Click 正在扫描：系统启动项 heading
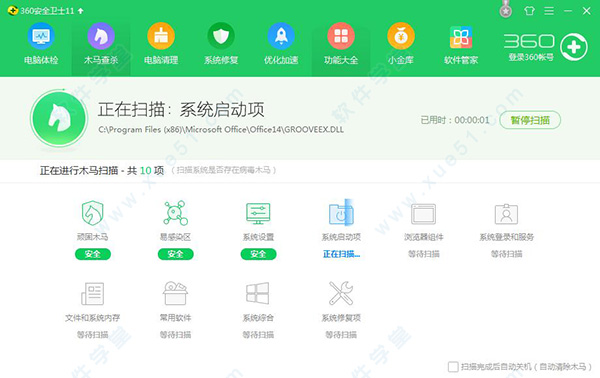Screen dimensions: 600x378 point(181,110)
